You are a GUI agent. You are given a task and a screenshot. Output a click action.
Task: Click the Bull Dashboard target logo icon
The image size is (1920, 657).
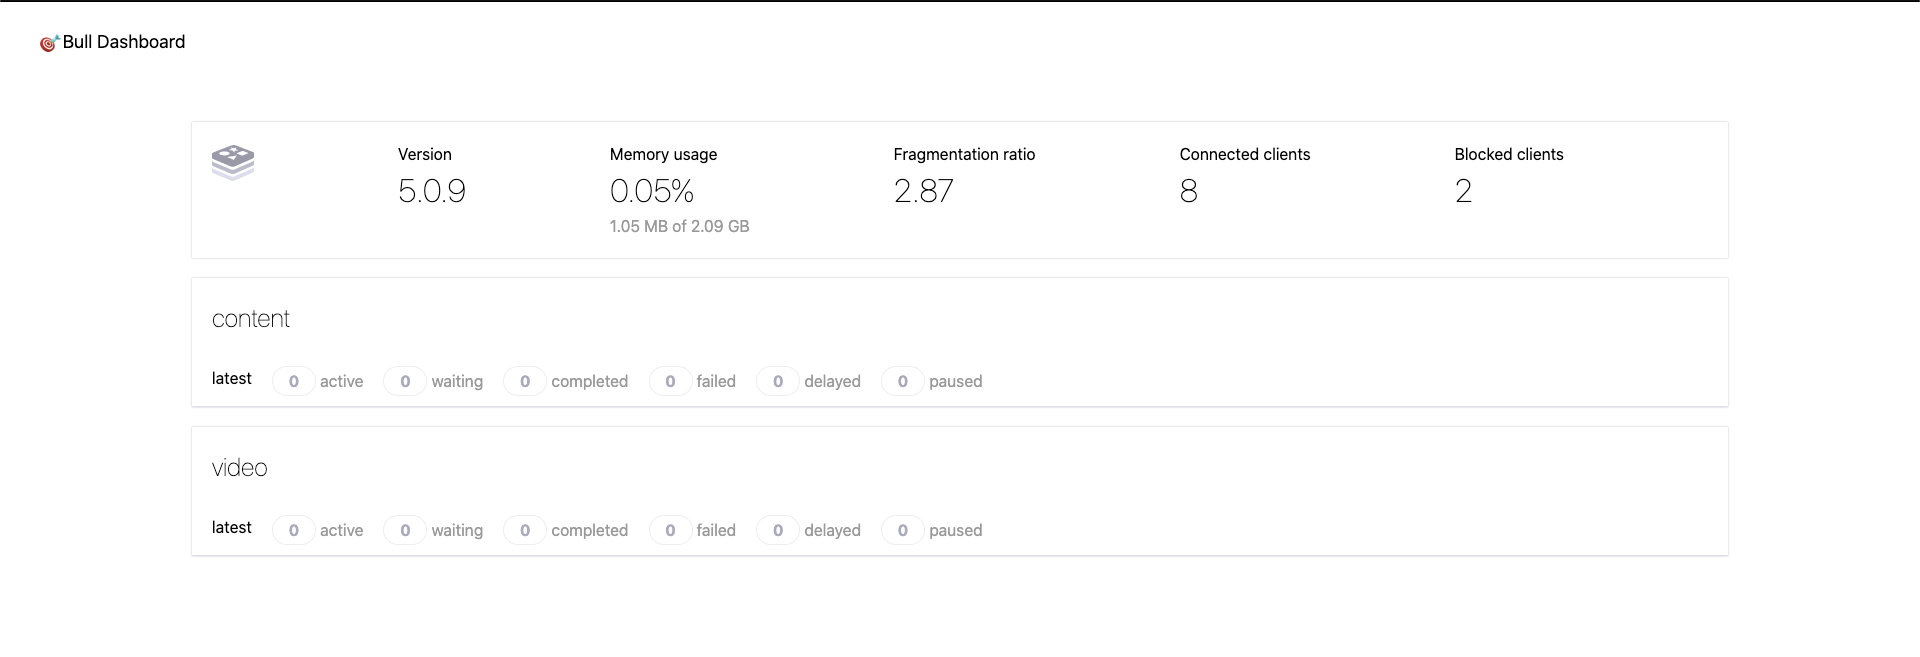point(49,43)
